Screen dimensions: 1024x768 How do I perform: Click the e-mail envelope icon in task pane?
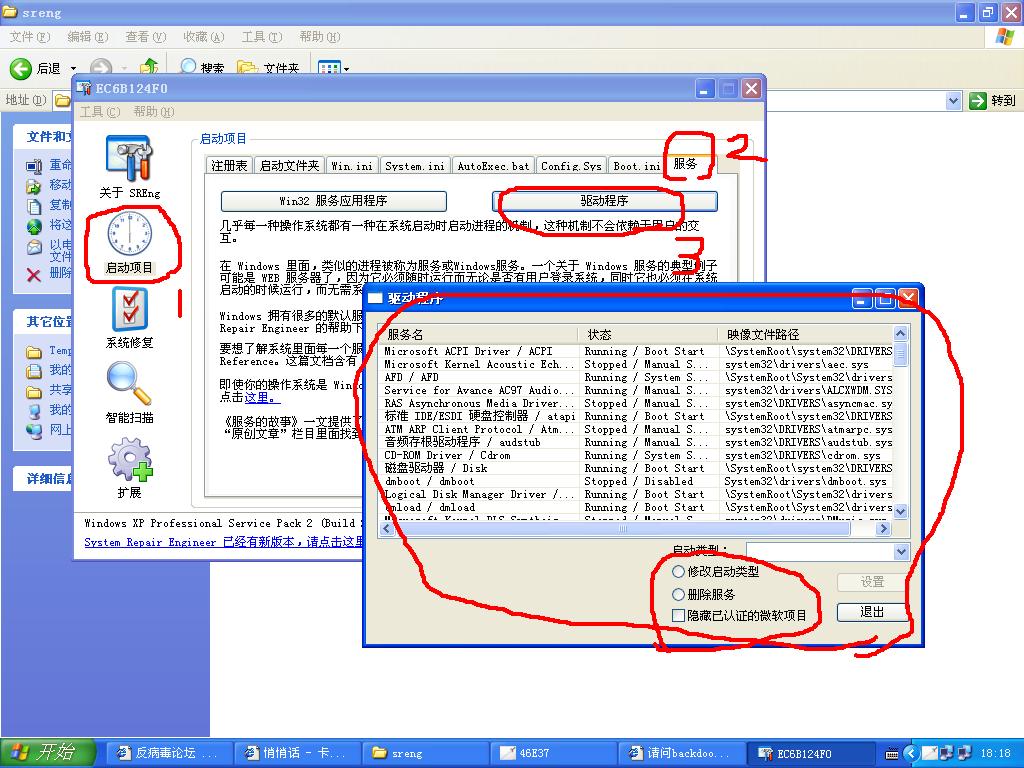coord(34,248)
